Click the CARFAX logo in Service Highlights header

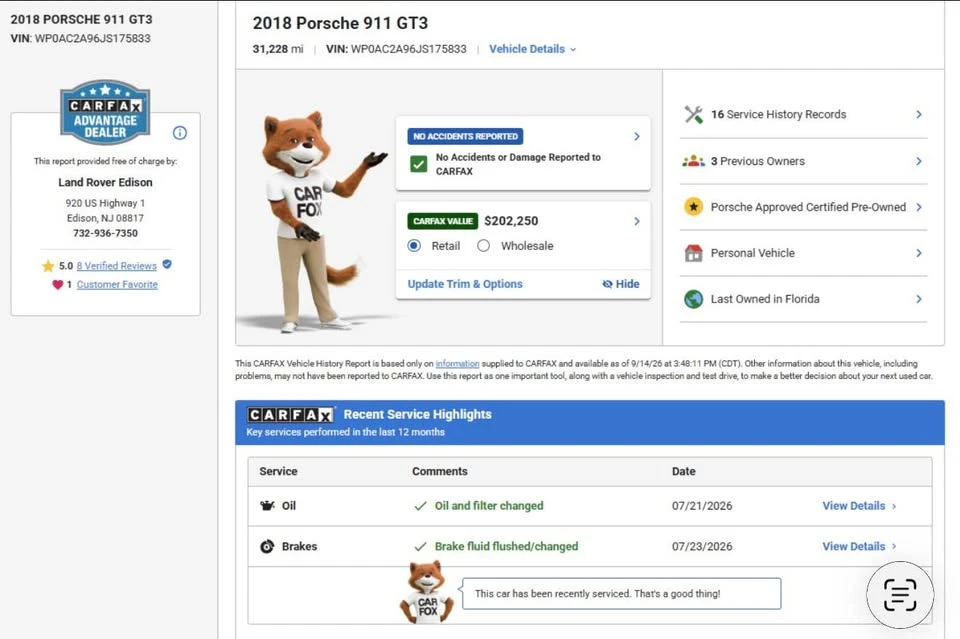click(290, 415)
